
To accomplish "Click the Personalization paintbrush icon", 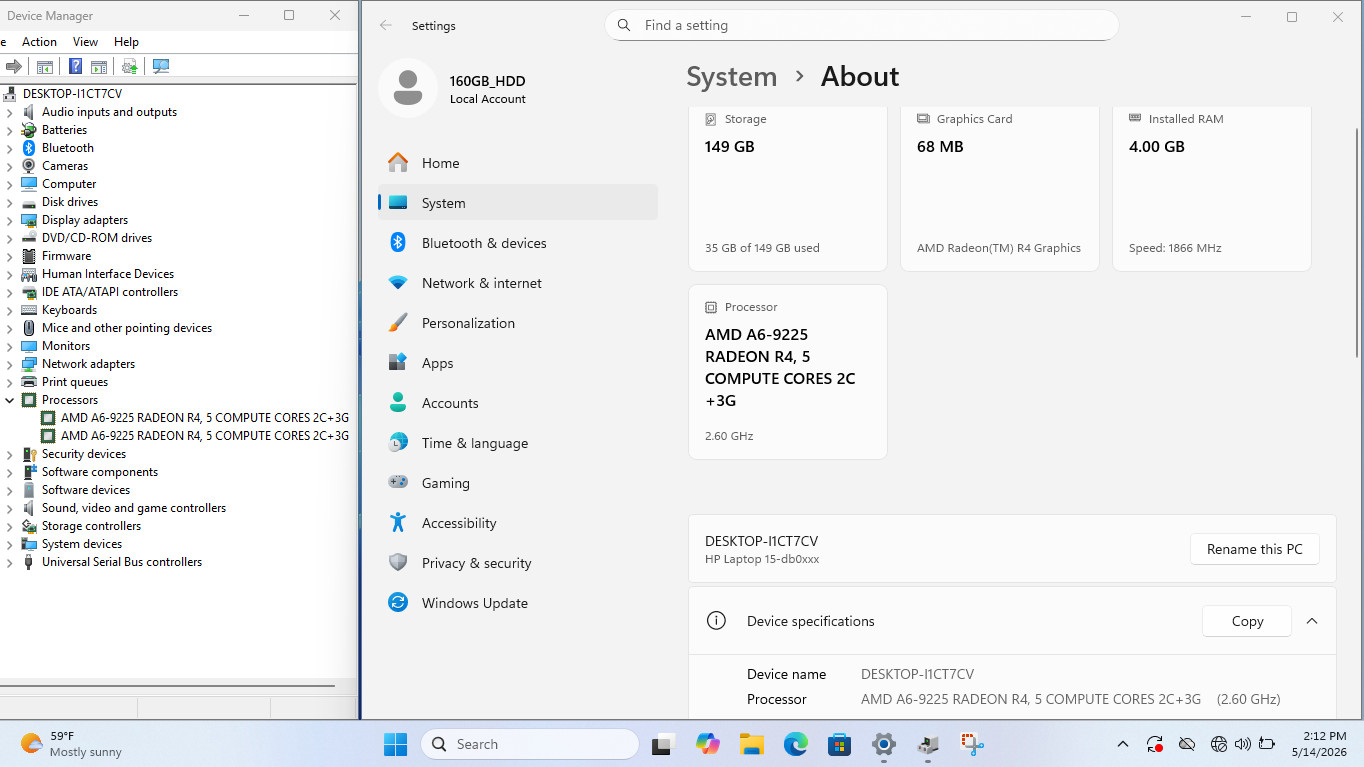I will [398, 323].
